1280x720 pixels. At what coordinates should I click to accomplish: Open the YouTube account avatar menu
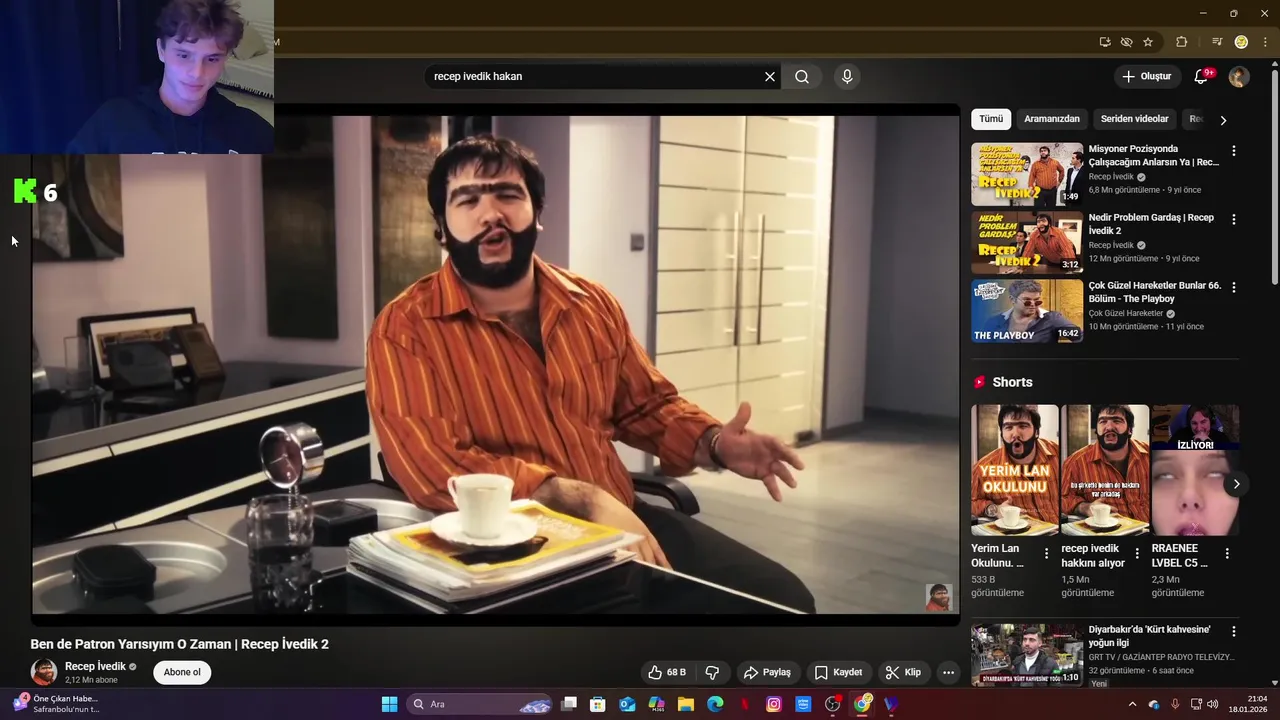(x=1239, y=76)
